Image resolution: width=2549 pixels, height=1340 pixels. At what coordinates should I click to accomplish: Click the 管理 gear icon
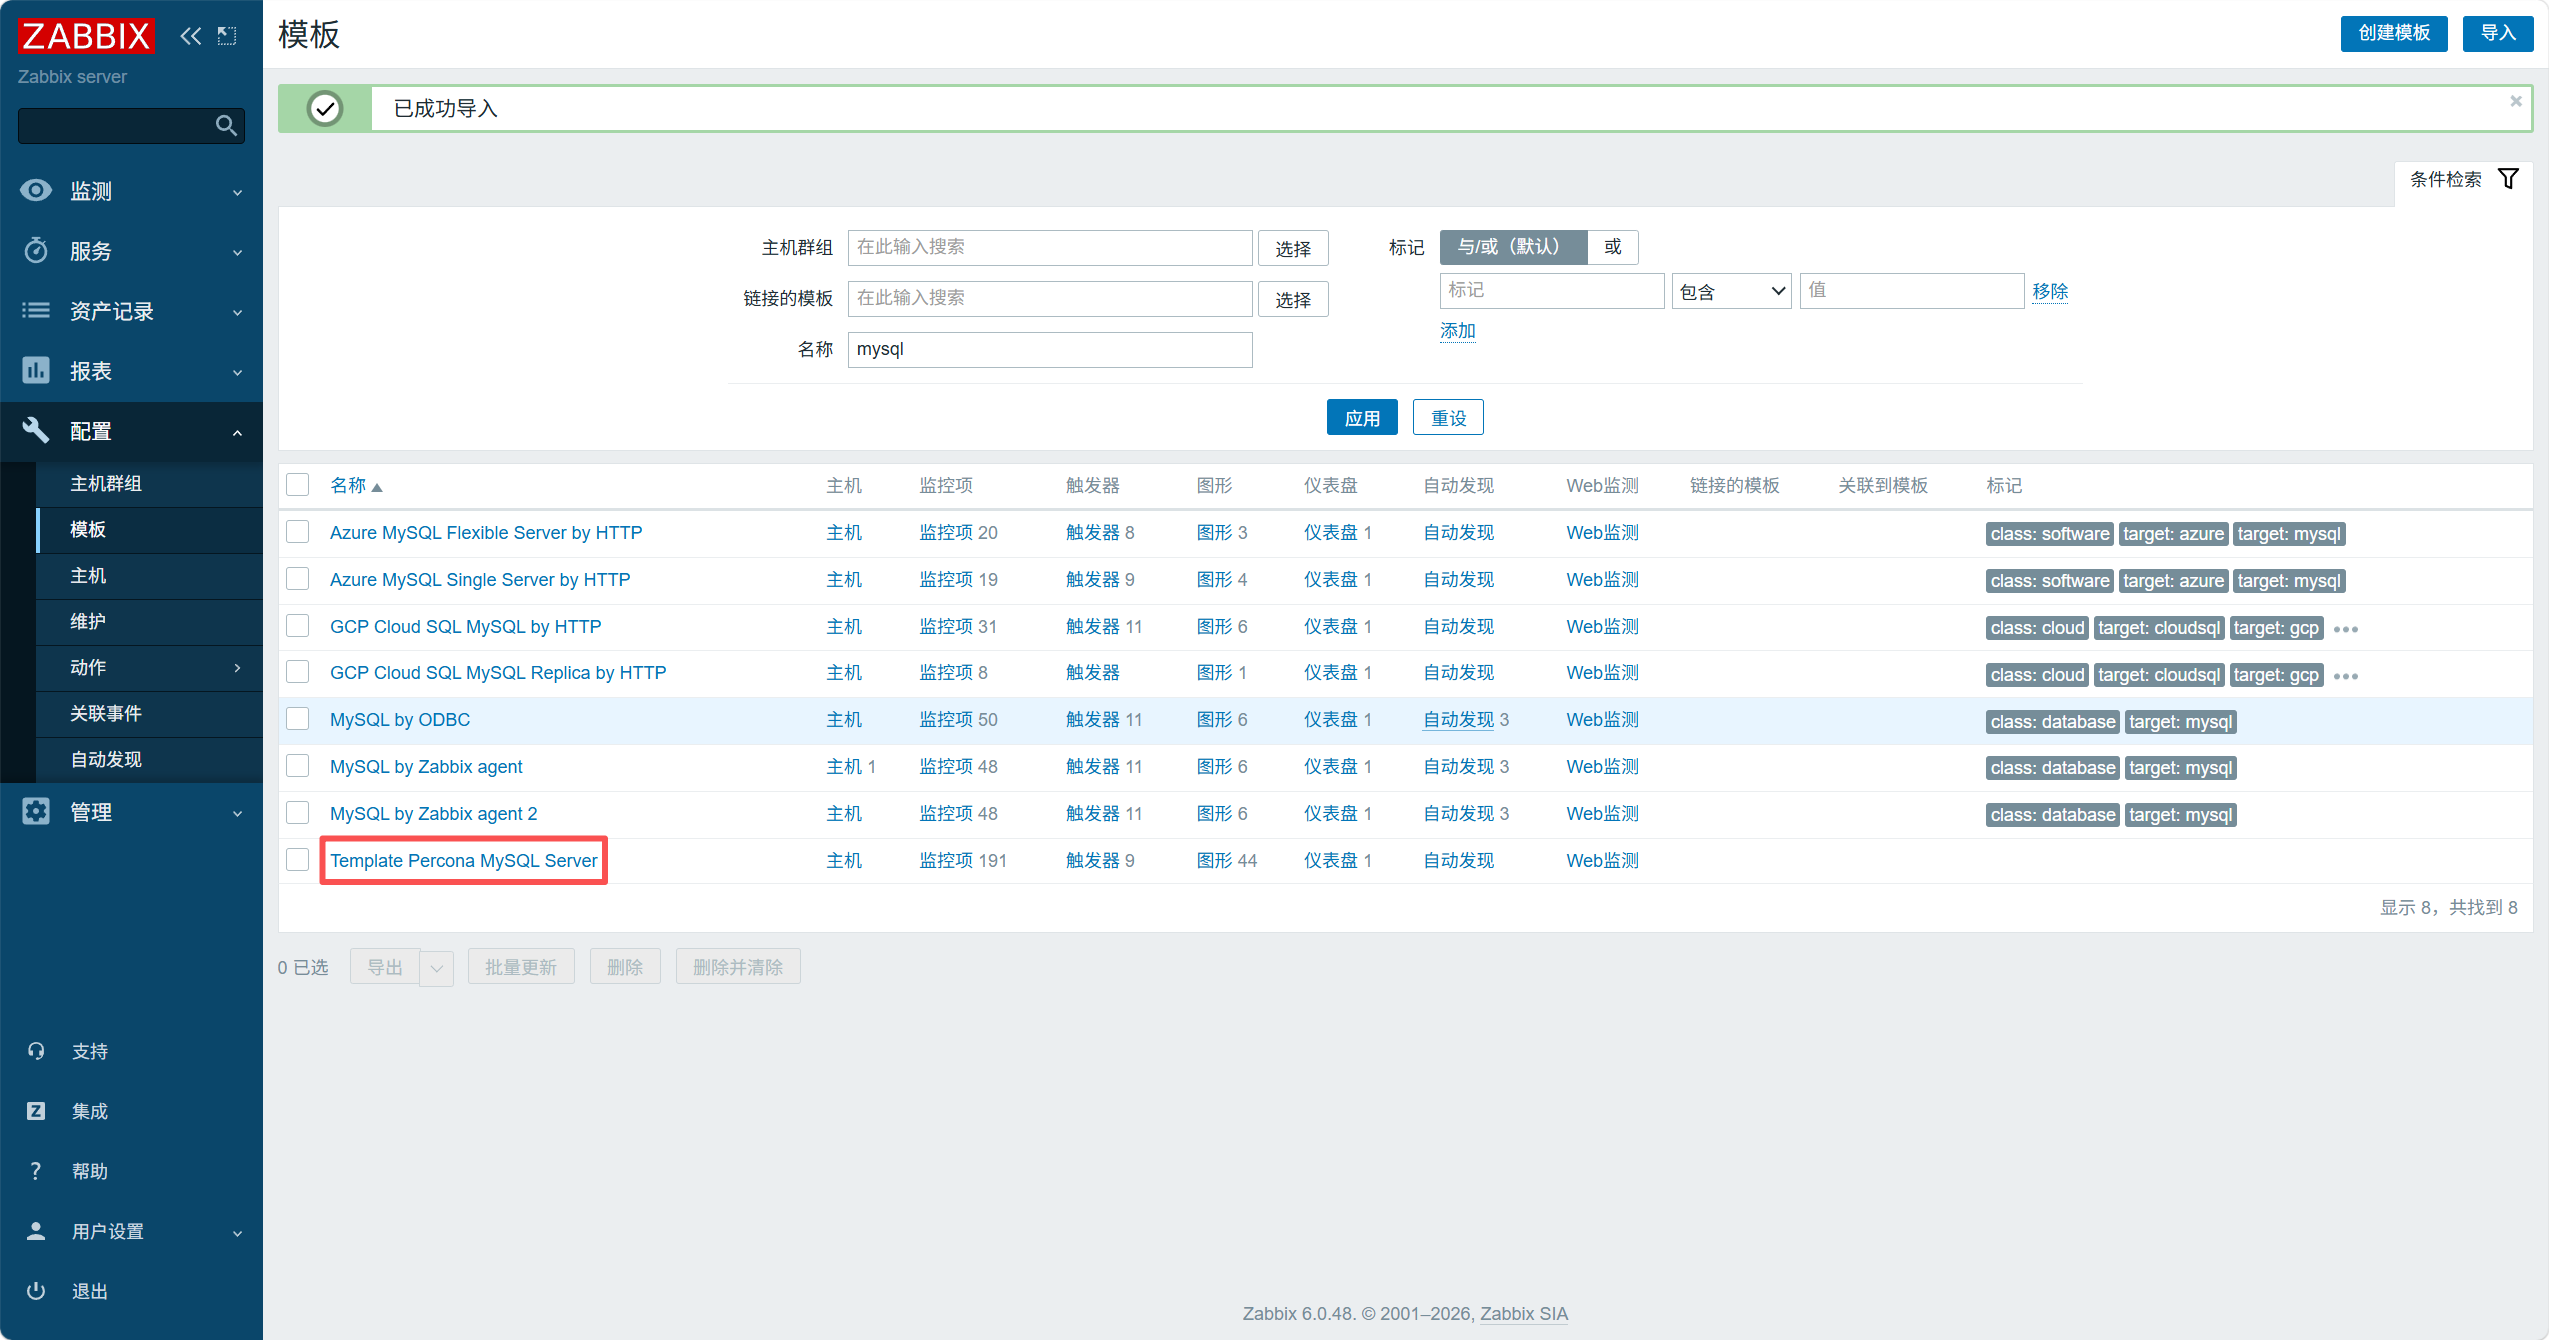pos(36,811)
